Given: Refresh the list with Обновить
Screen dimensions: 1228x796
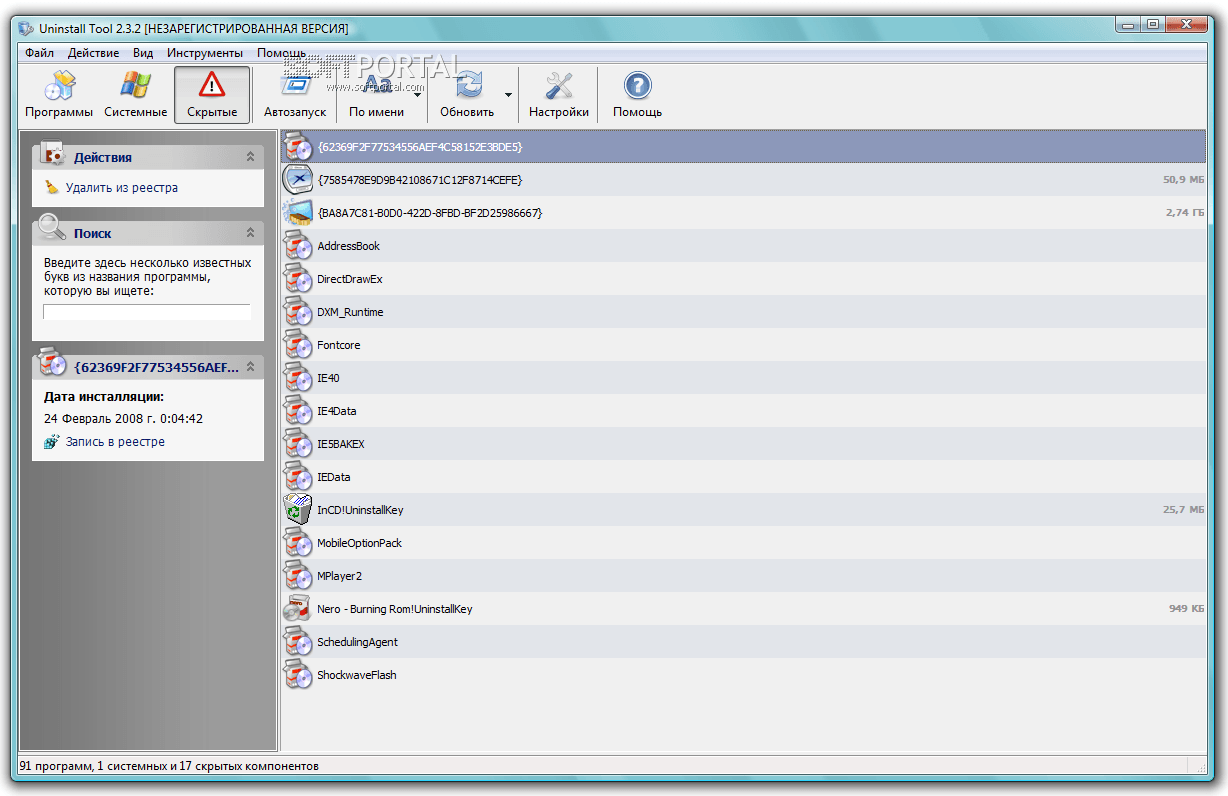Looking at the screenshot, I should click(x=467, y=95).
